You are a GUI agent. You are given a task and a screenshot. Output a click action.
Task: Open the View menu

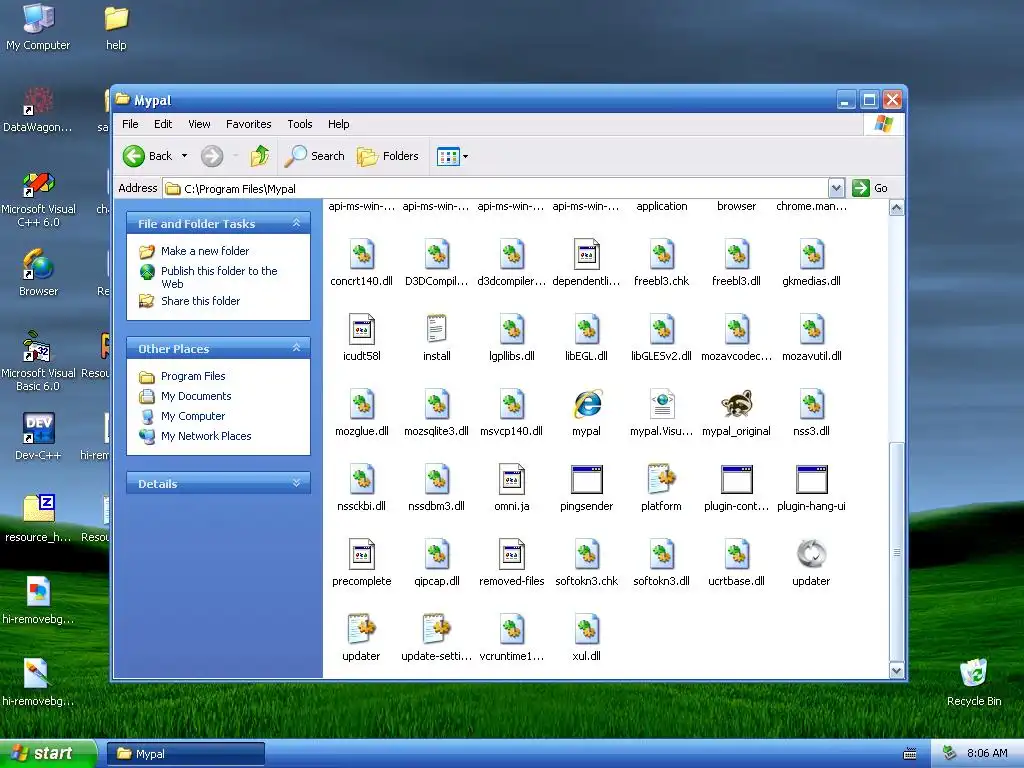(x=199, y=124)
